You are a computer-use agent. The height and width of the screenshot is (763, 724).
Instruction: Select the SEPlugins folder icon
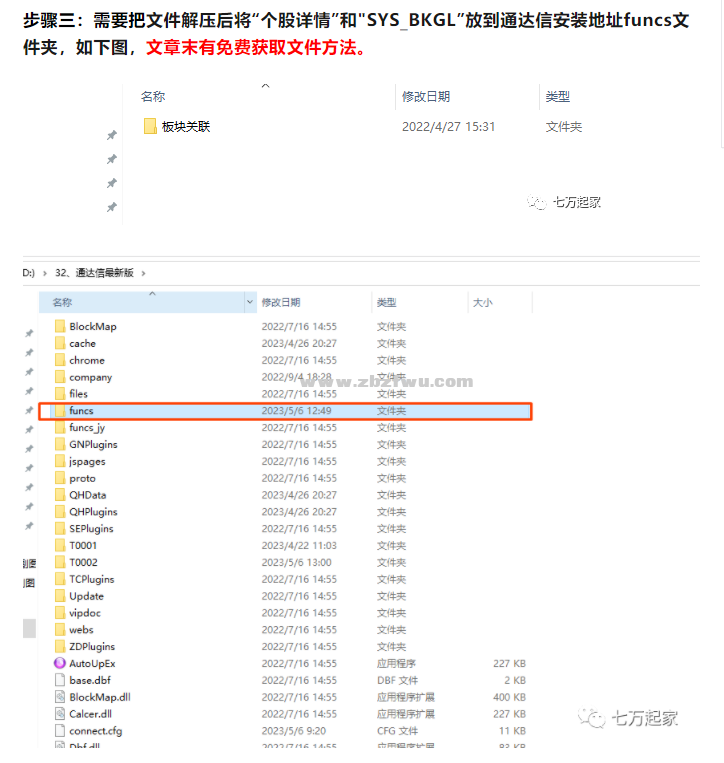60,528
